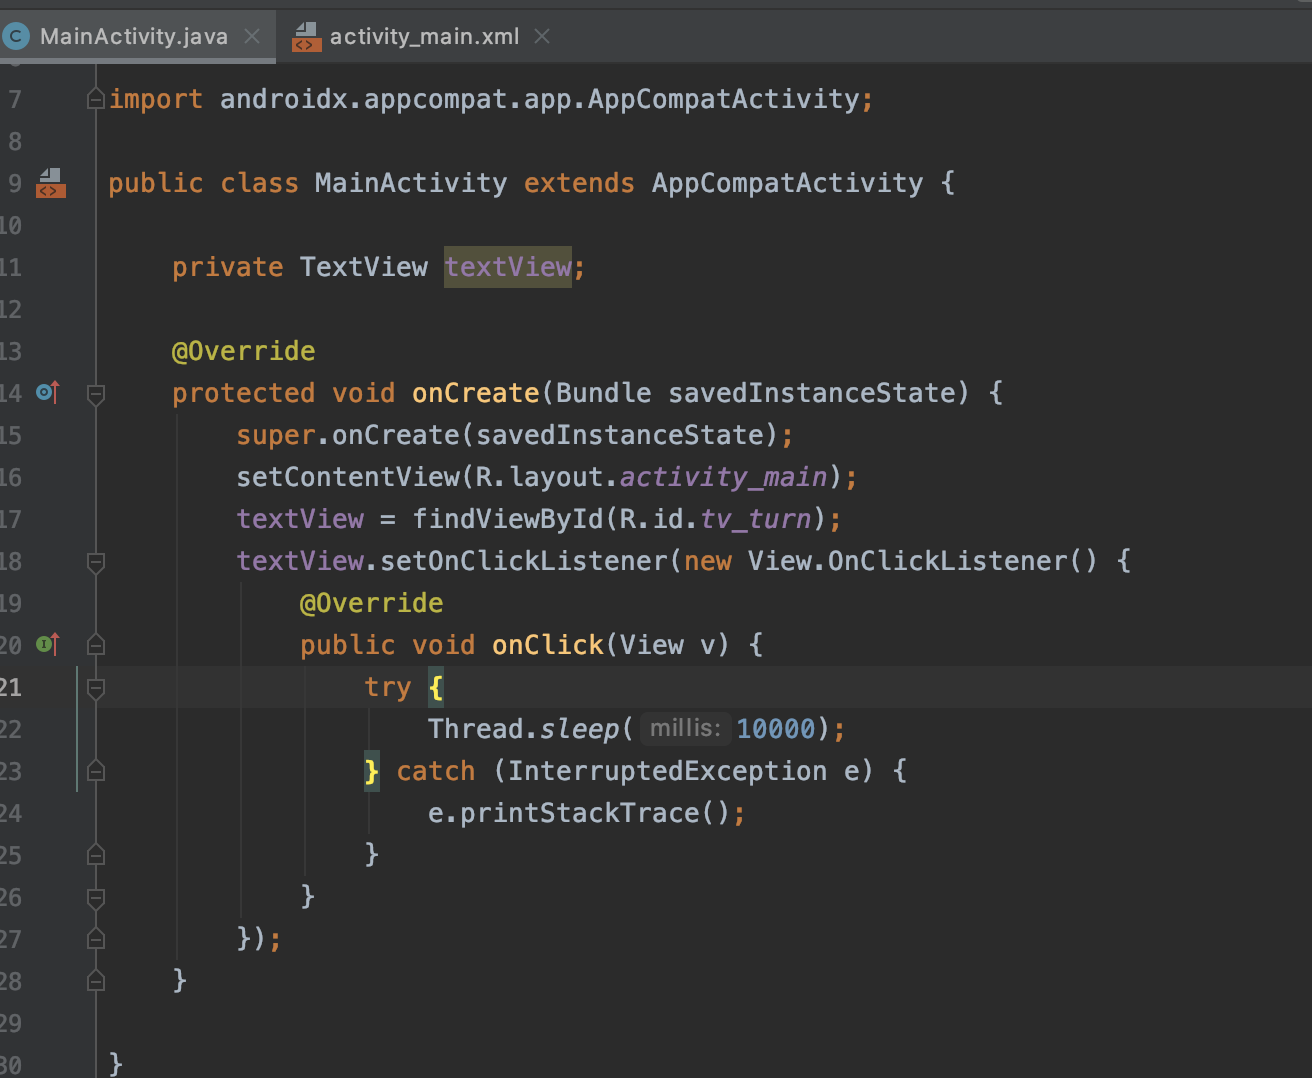Click the 10000 sleep value
Viewport: 1312px width, 1078px height.
776,729
